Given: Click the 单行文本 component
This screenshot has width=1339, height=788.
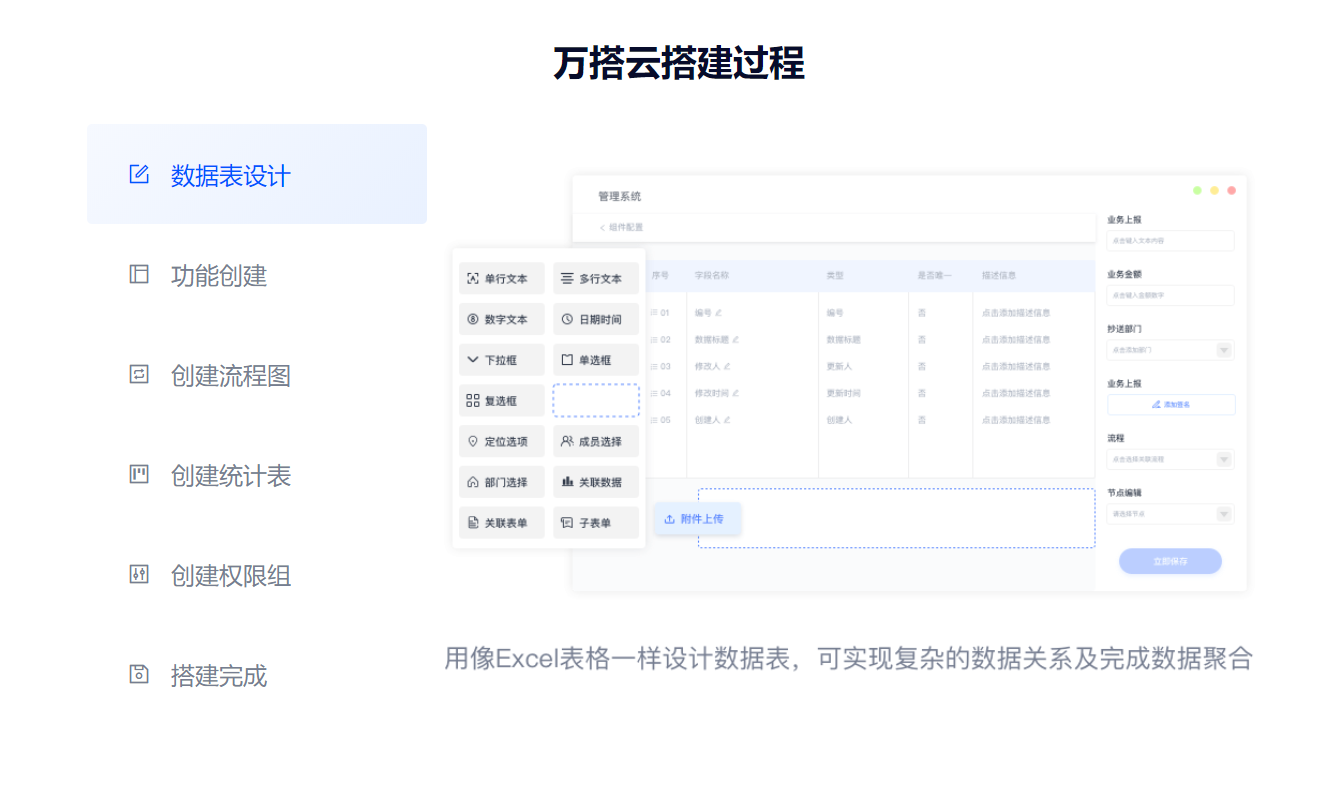Looking at the screenshot, I should tap(502, 278).
